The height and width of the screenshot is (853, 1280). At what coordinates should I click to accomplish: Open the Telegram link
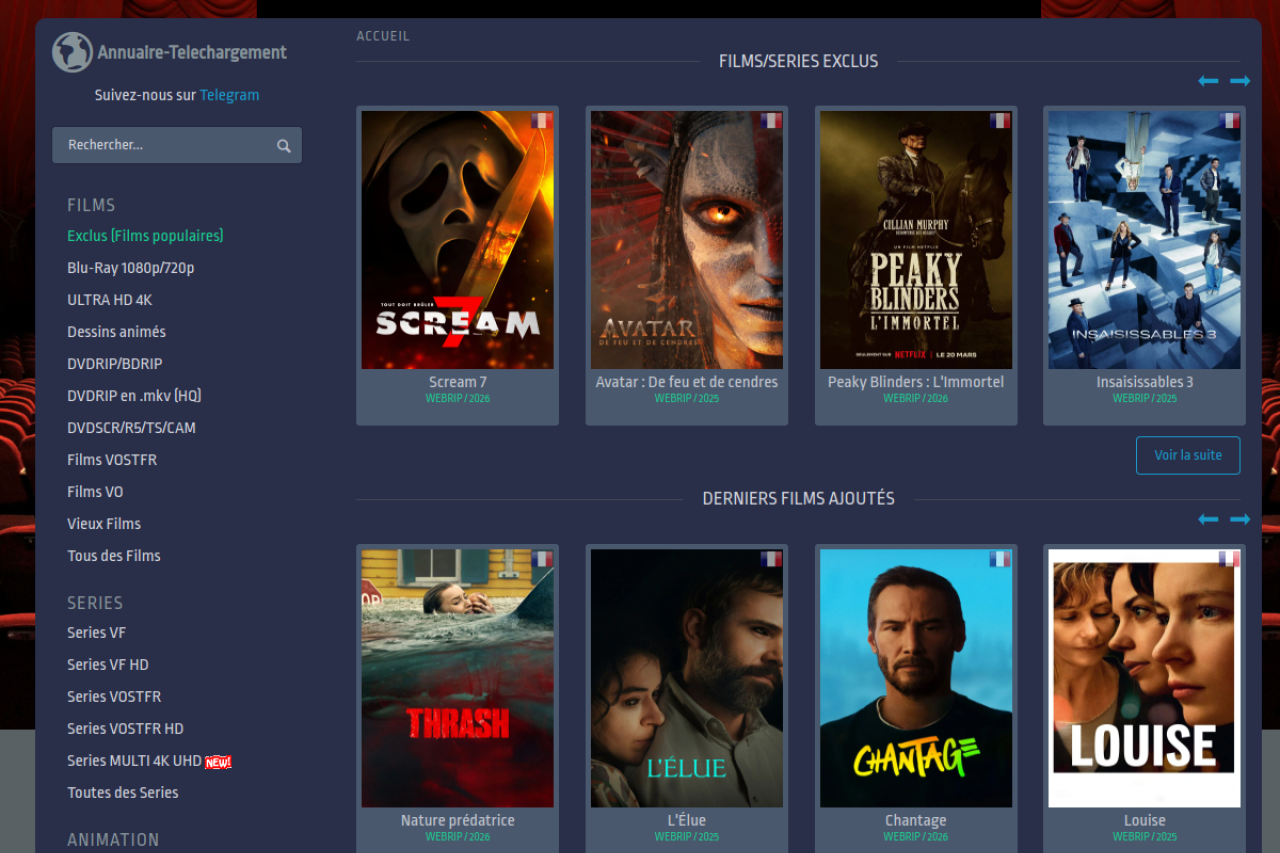(x=229, y=95)
